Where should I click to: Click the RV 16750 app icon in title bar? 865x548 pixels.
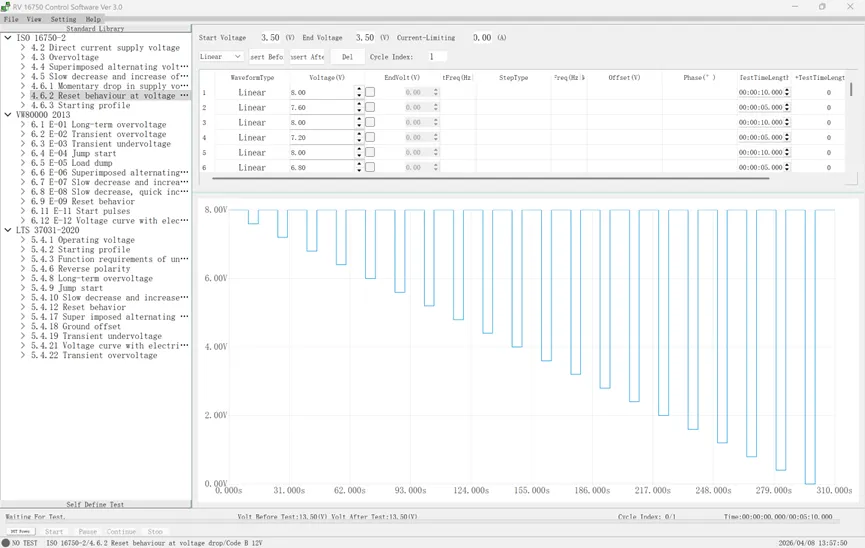(x=6, y=6)
